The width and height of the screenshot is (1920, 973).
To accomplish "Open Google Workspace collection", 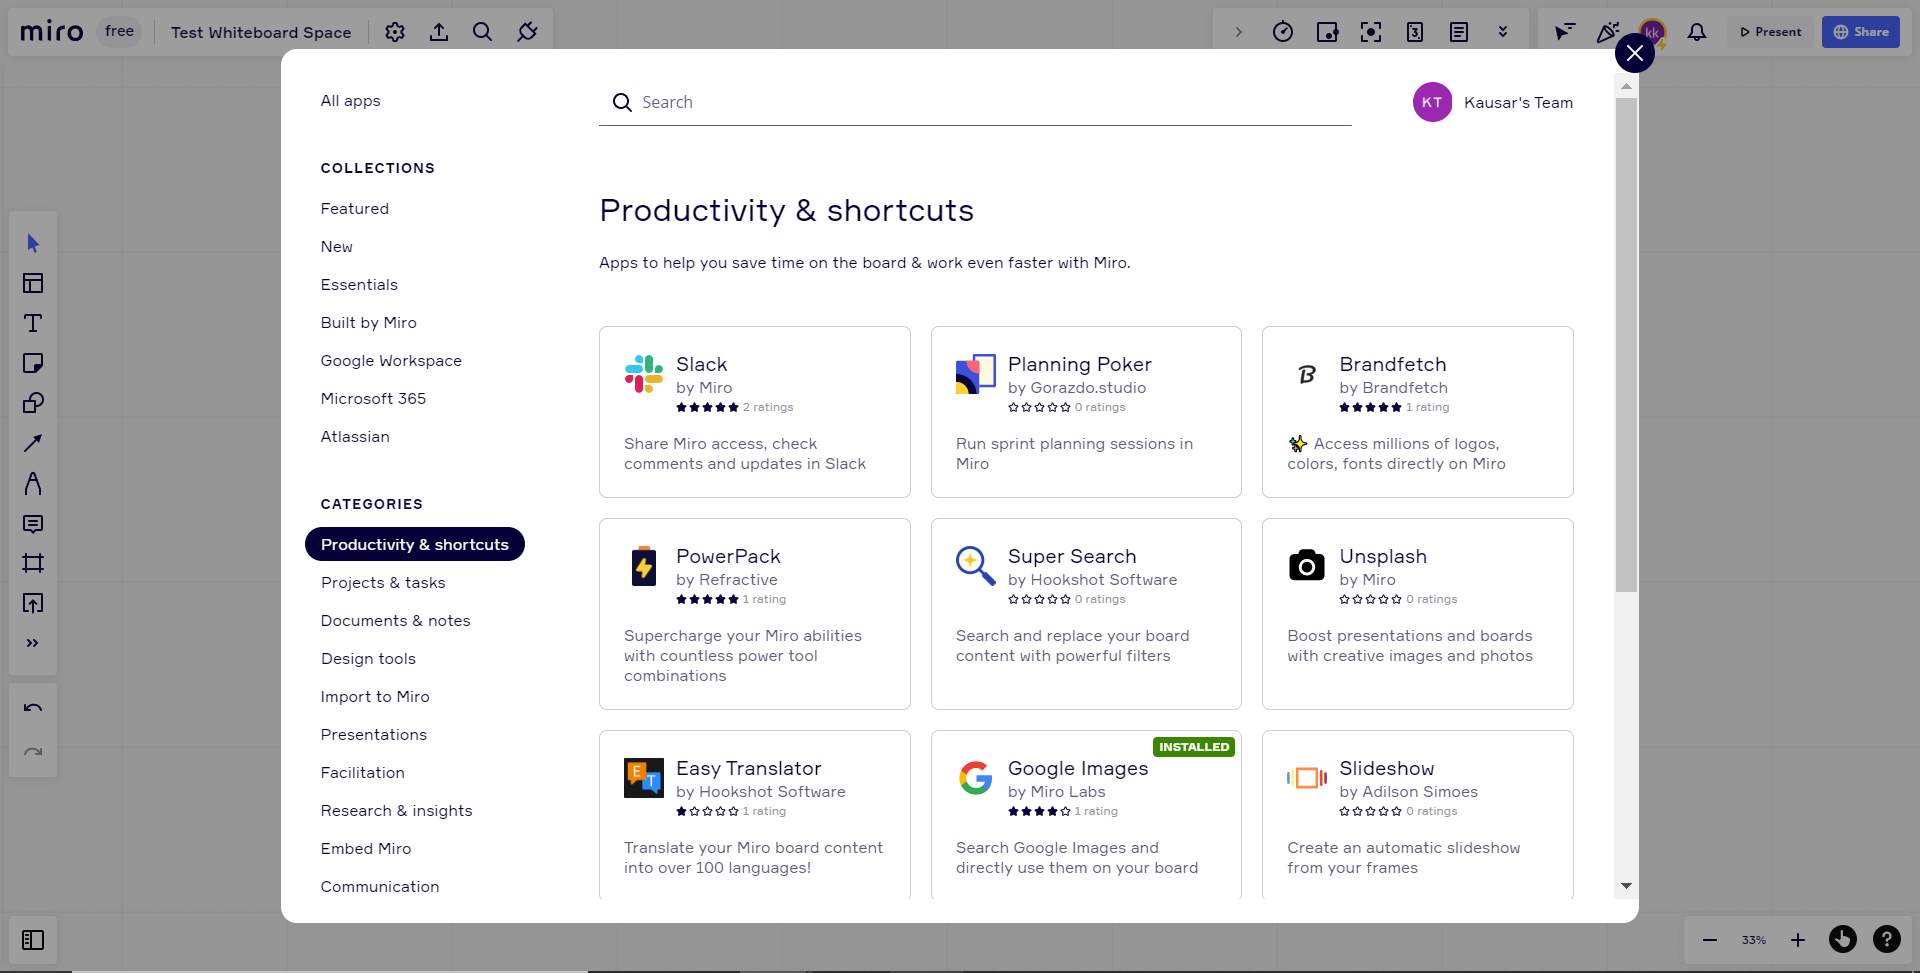I will pyautogui.click(x=391, y=361).
